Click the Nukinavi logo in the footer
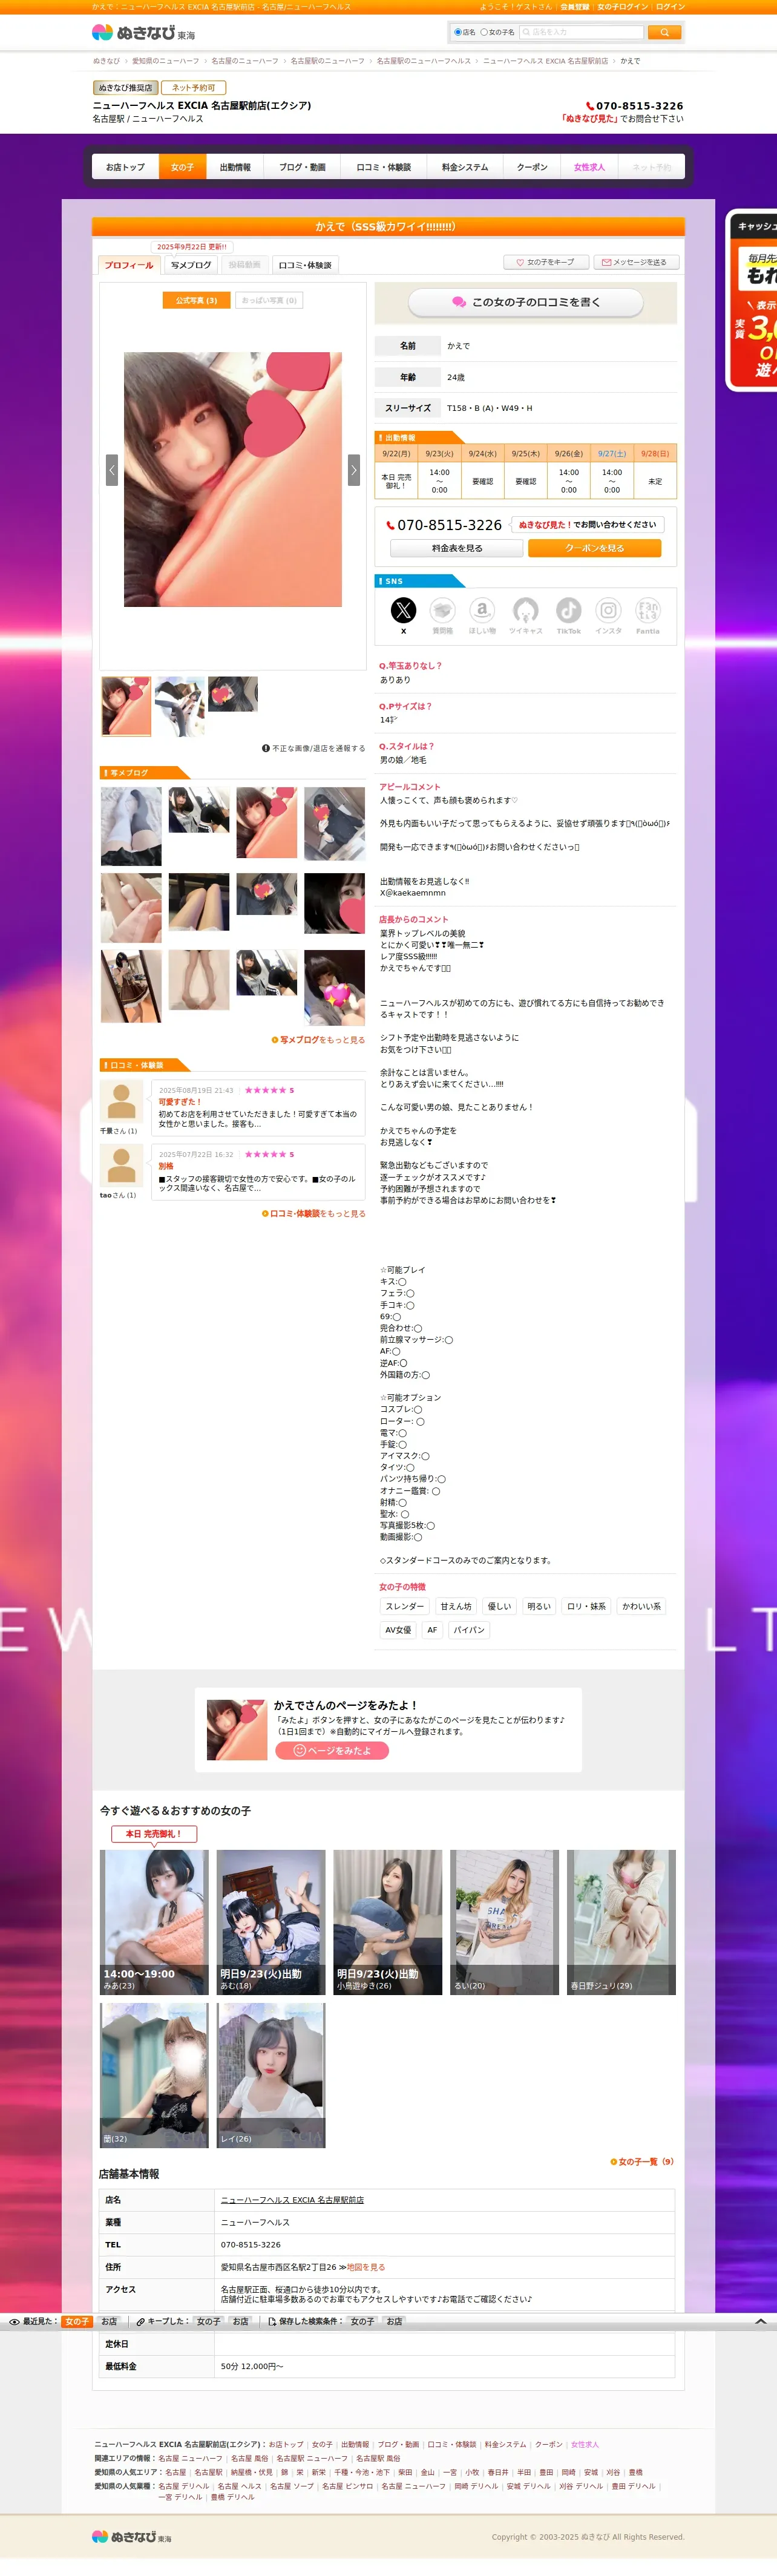 pos(131,2536)
